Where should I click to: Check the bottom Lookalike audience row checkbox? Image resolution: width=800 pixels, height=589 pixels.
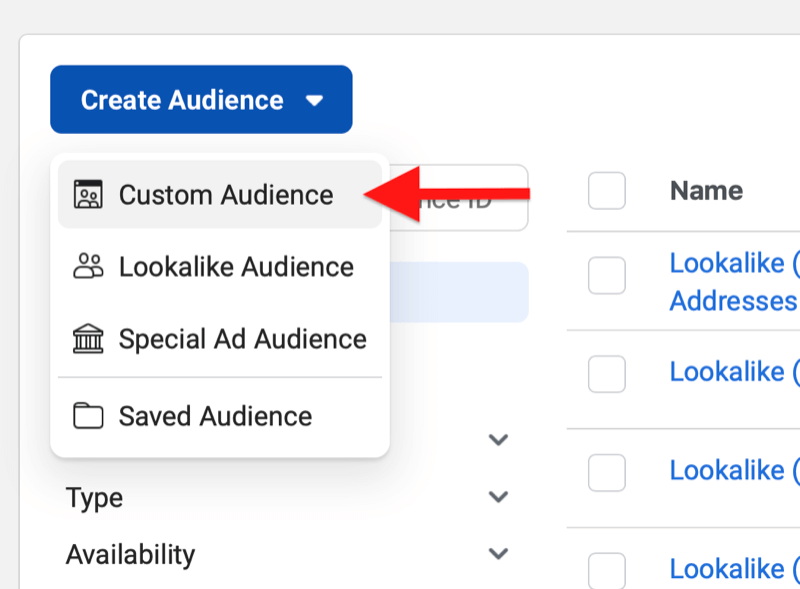tap(606, 568)
